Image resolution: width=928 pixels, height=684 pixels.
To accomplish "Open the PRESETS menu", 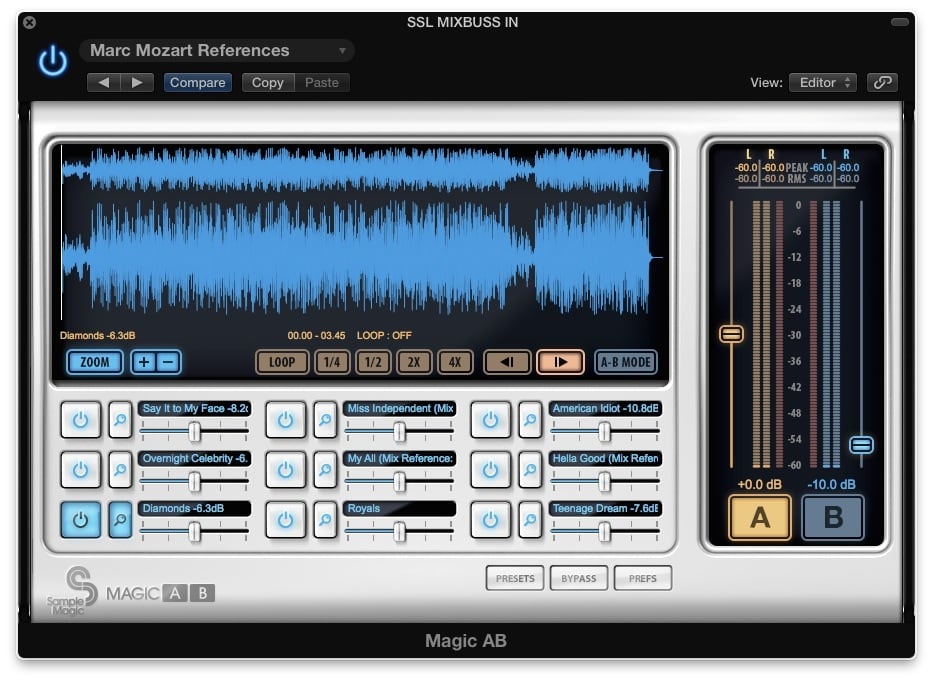I will [x=515, y=578].
